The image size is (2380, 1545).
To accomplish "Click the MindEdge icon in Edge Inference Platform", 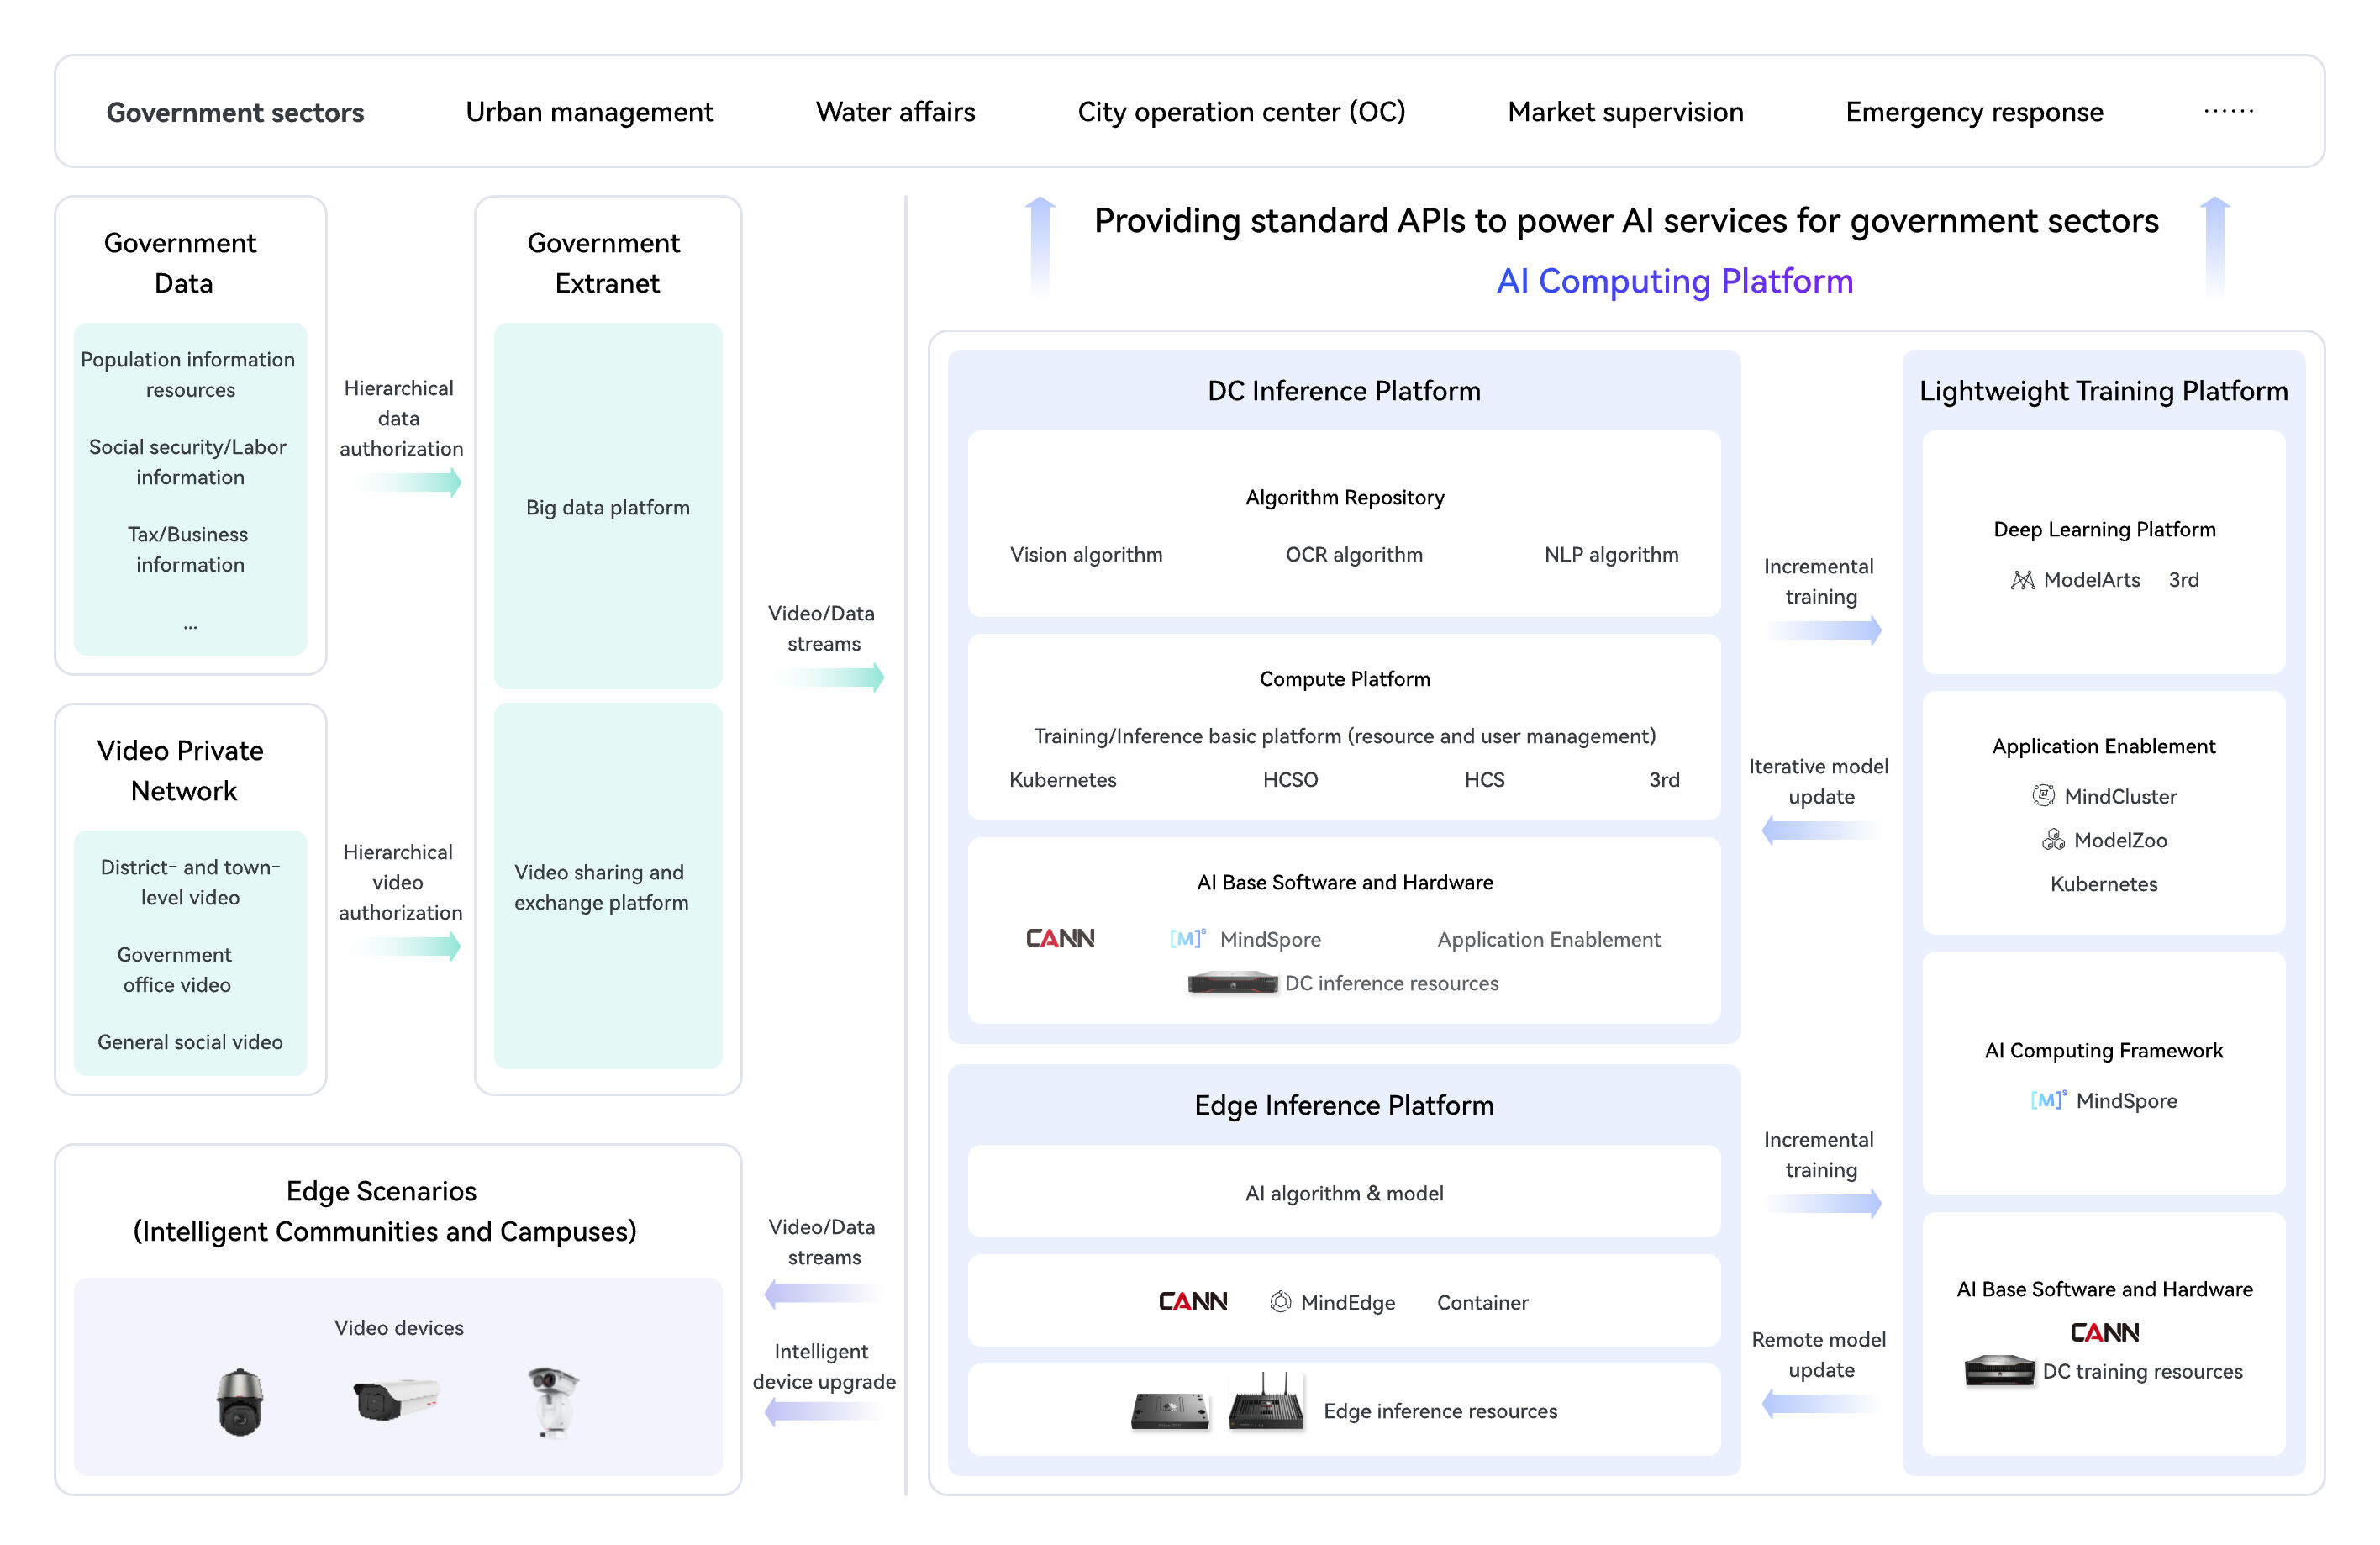I will [x=1280, y=1302].
